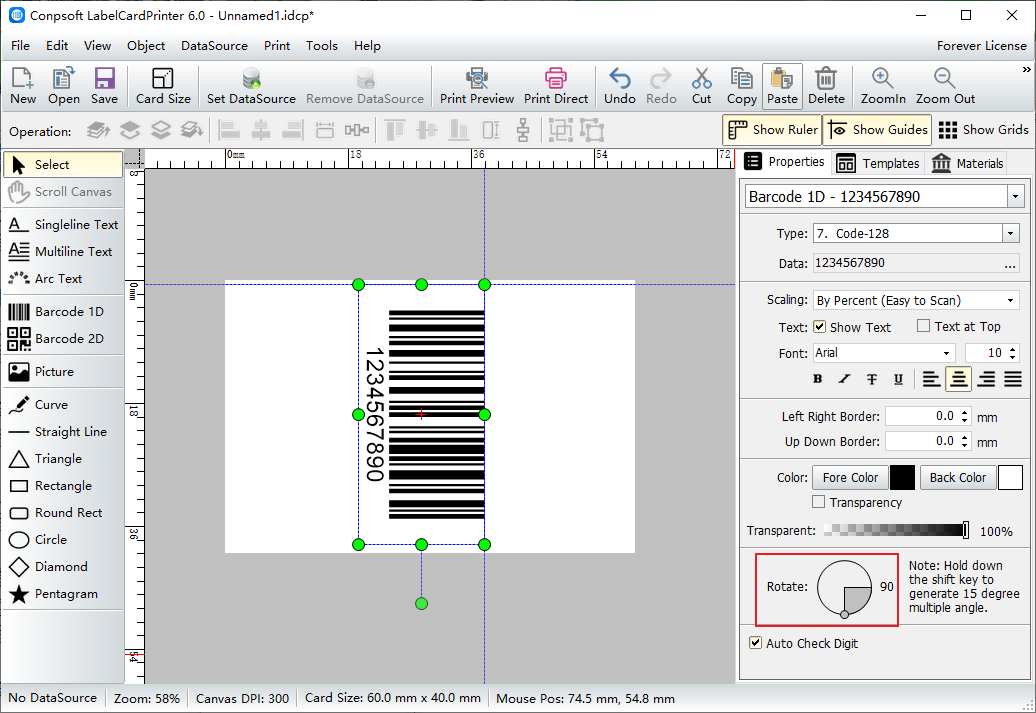Open the Card Size settings
The width and height of the screenshot is (1036, 713).
click(x=163, y=86)
